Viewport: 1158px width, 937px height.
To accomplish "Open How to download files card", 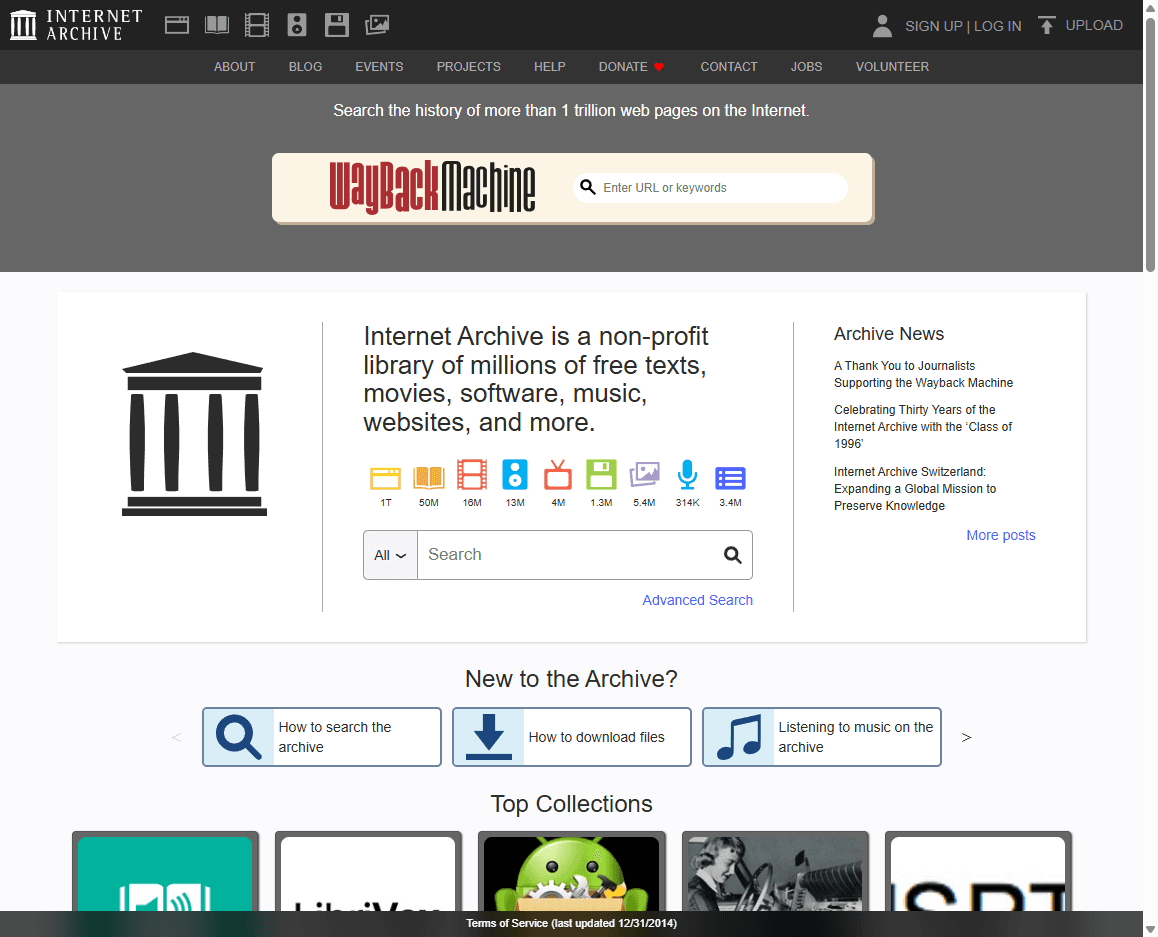I will tap(572, 737).
